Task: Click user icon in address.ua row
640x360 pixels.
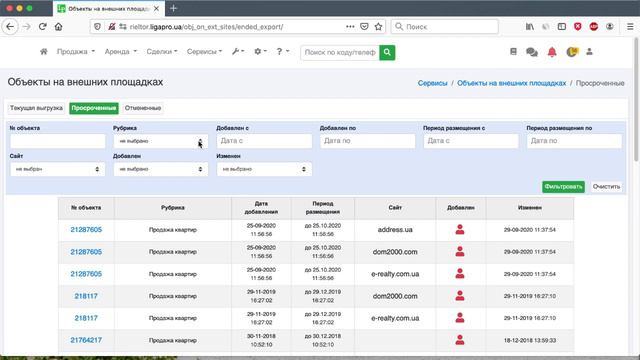Action: (x=460, y=229)
